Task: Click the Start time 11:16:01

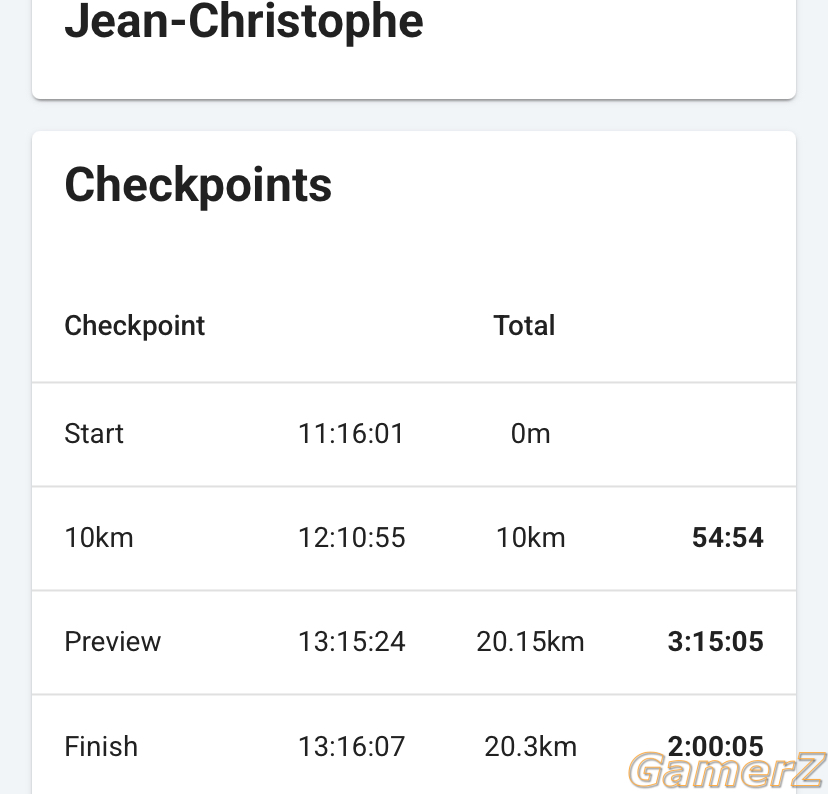Action: tap(351, 434)
